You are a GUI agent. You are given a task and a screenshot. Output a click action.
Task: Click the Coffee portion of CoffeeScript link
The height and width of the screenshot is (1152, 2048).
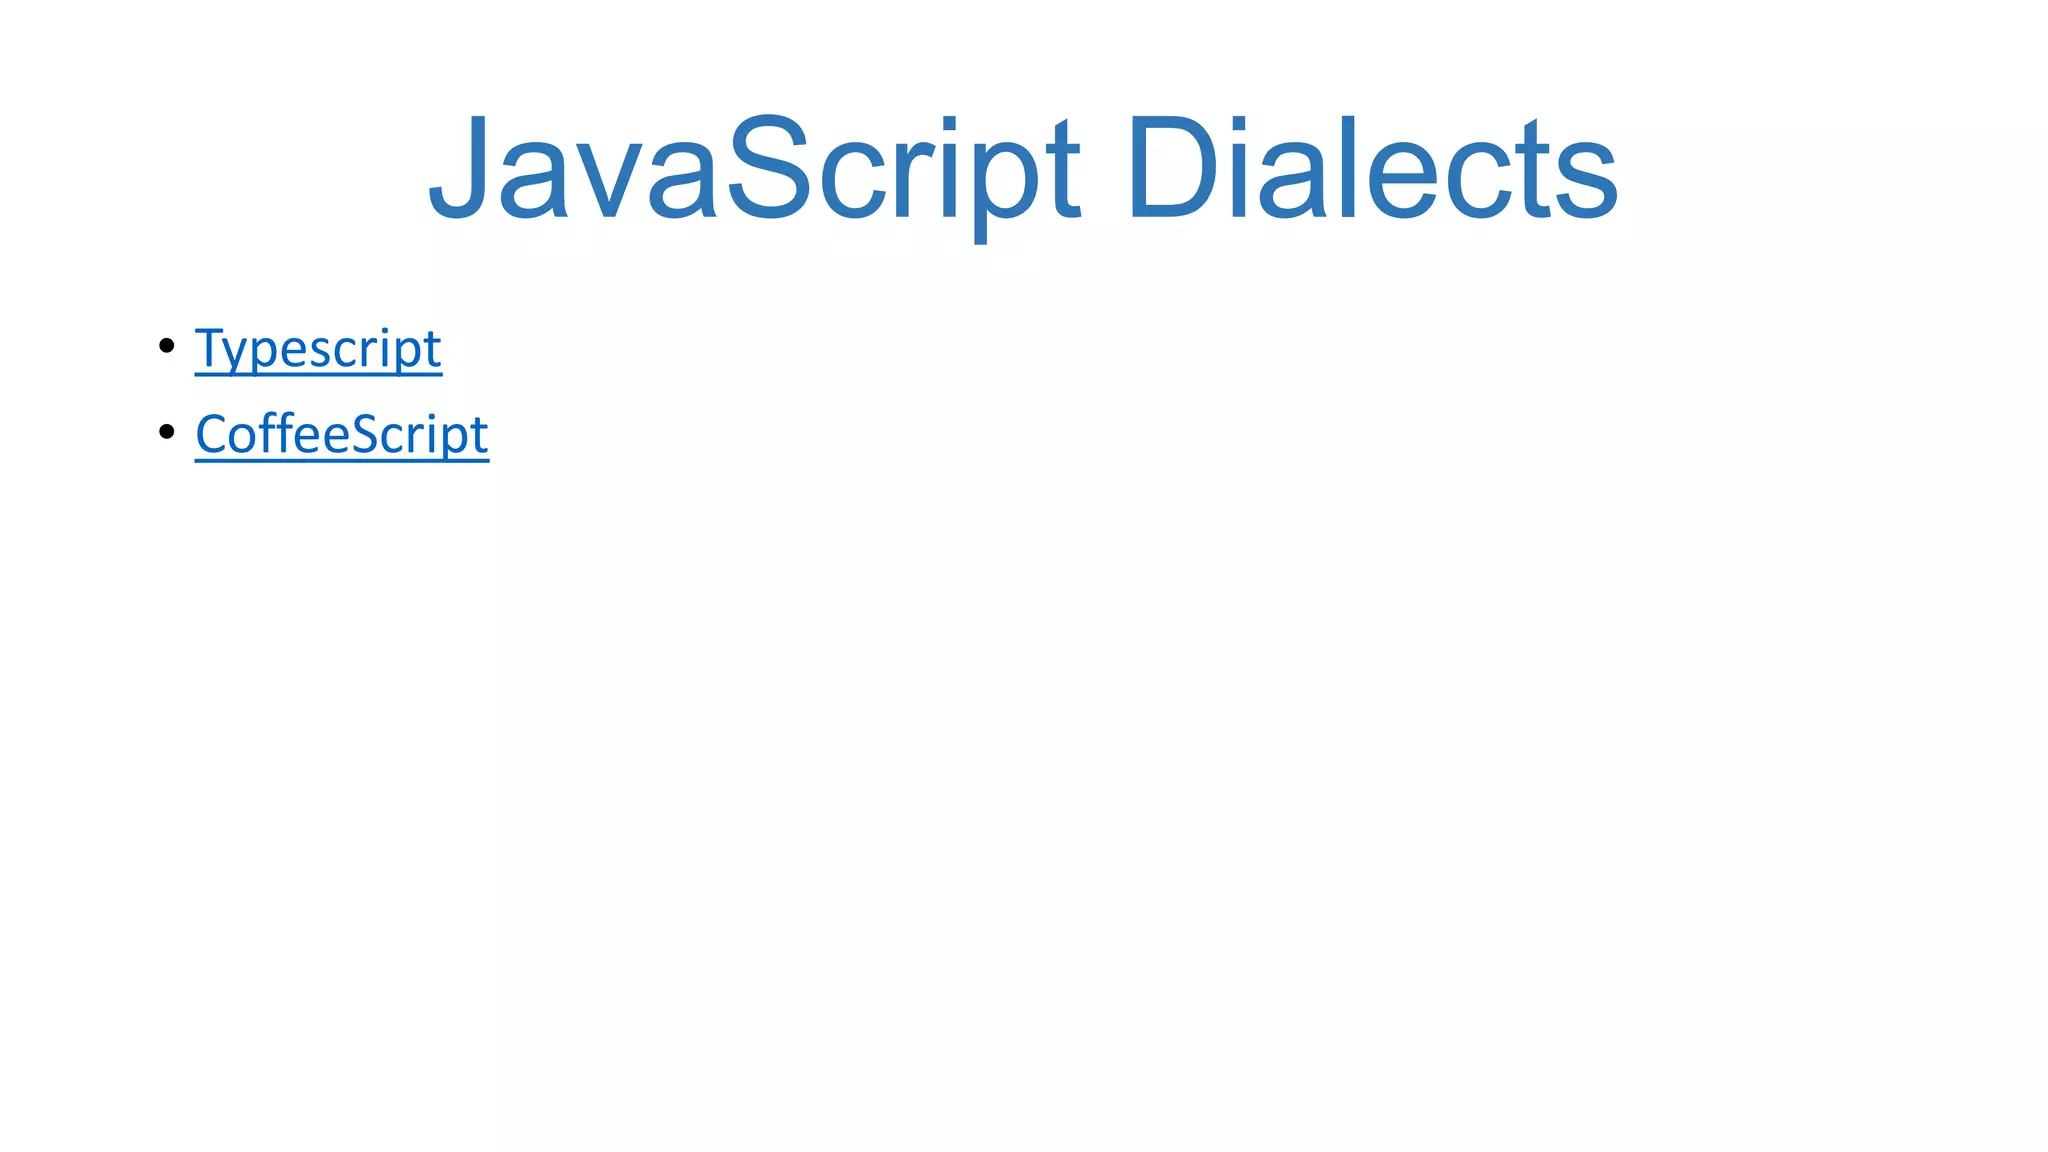(272, 434)
